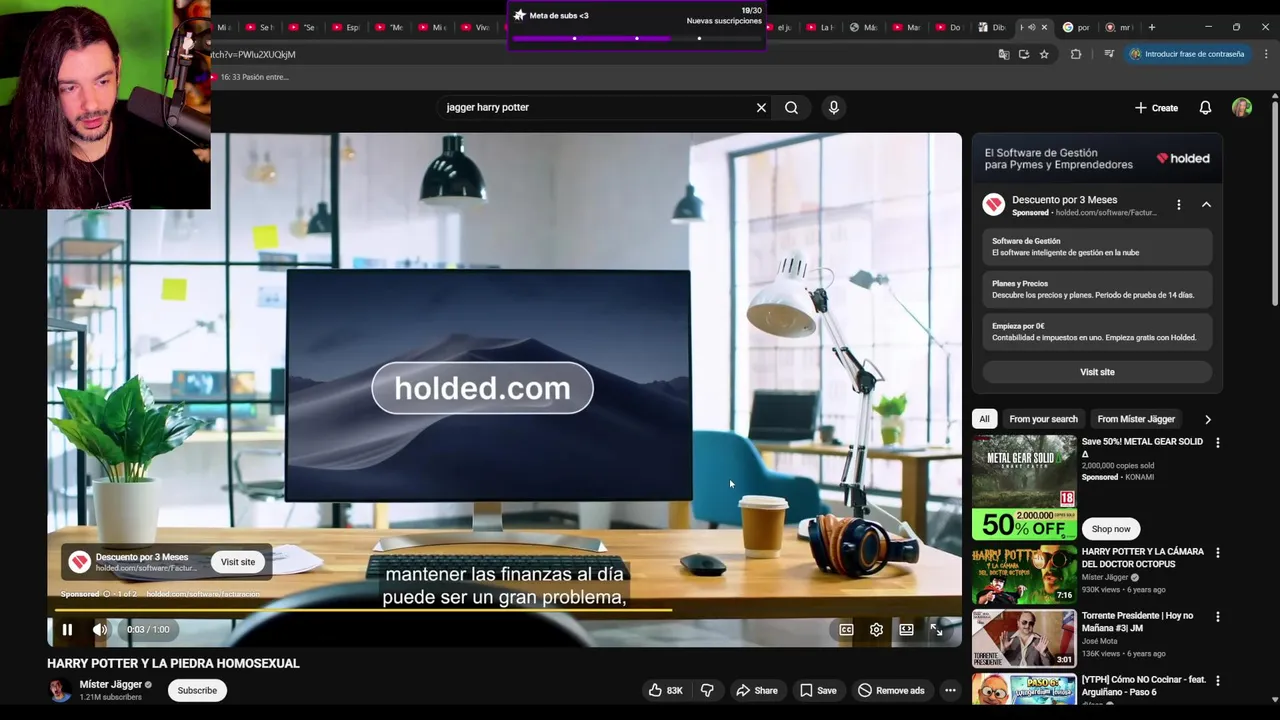
Task: Pause the video playback
Action: 67,629
